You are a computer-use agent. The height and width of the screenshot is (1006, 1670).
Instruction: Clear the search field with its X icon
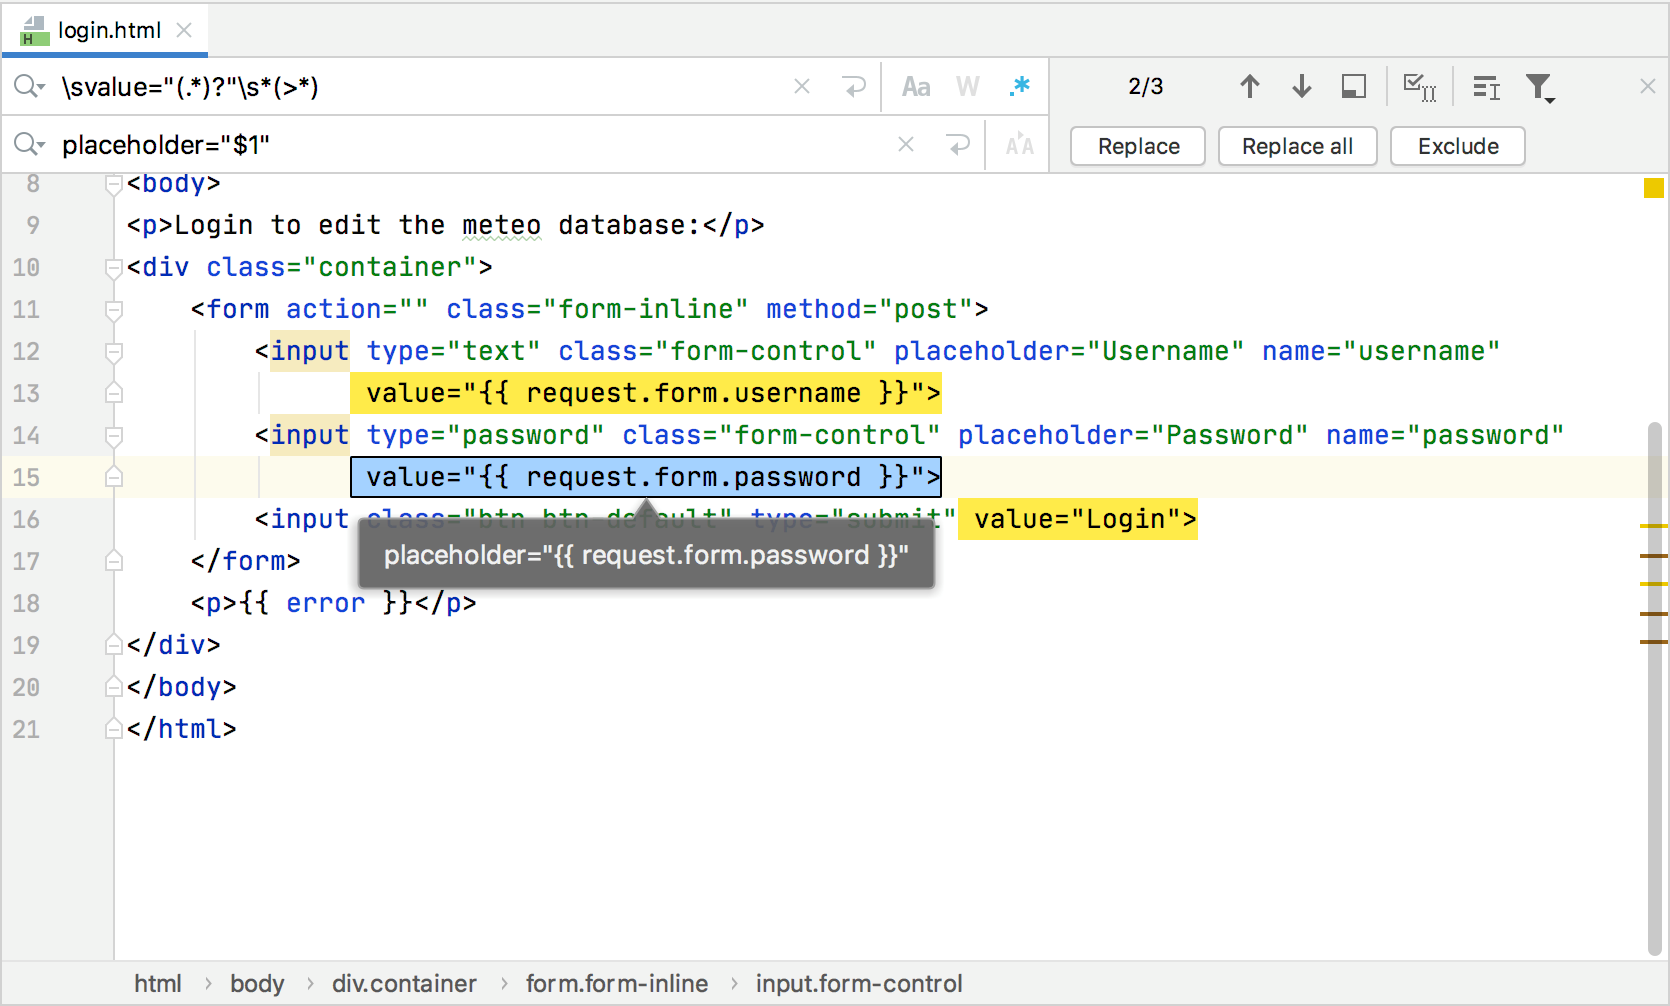(x=802, y=87)
